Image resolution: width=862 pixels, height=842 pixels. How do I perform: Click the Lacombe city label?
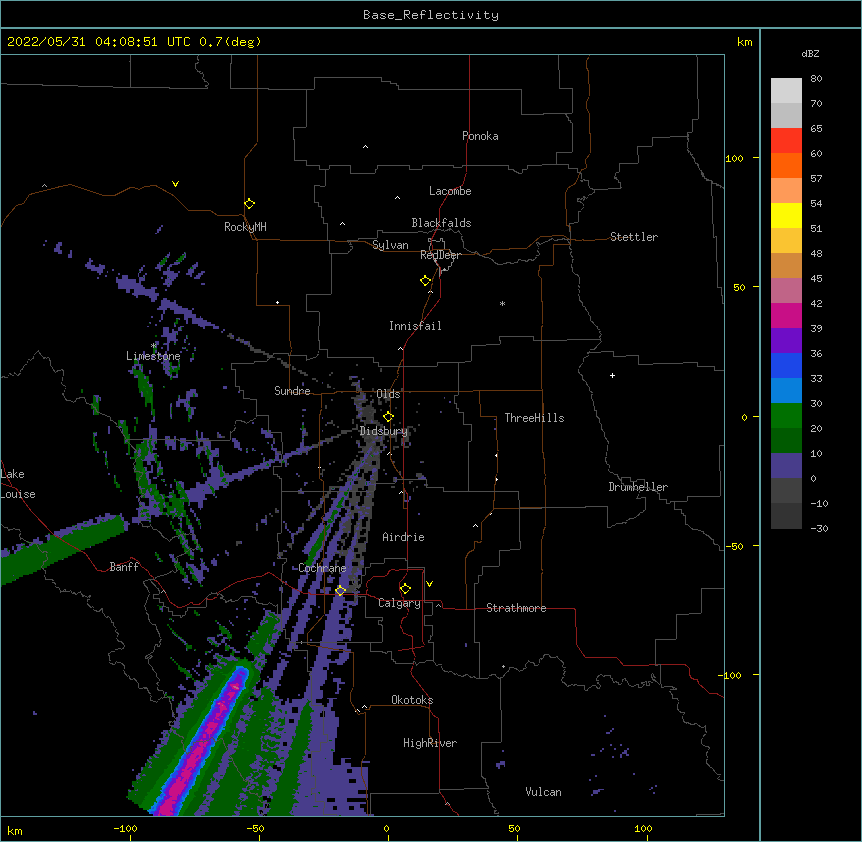(450, 191)
